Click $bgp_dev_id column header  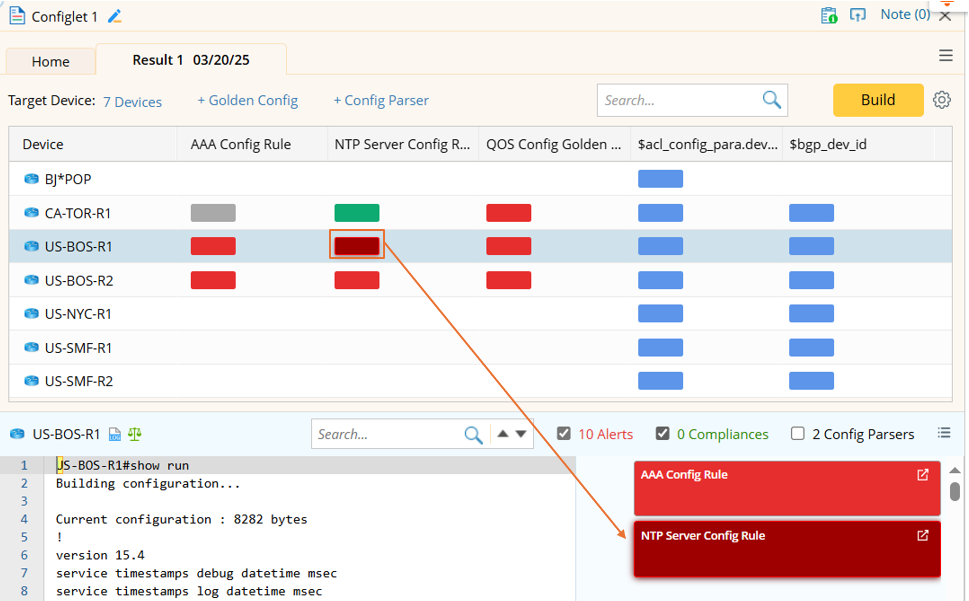pyautogui.click(x=858, y=144)
